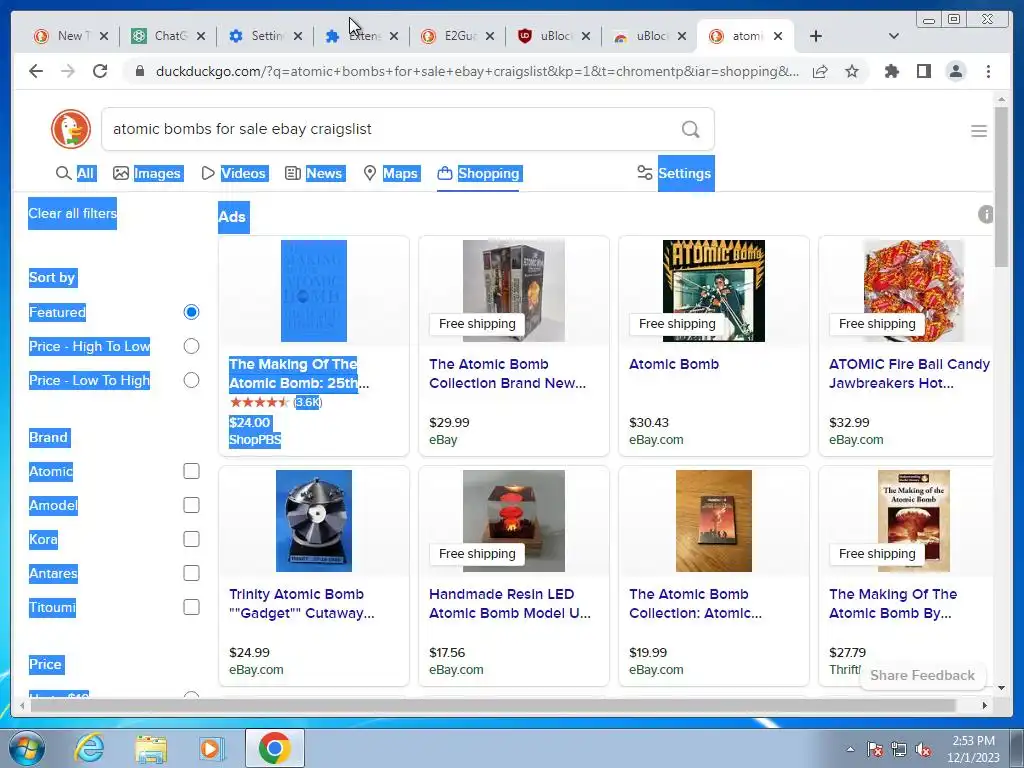Viewport: 1024px width, 768px height.
Task: Switch to the Videos tab
Action: click(234, 173)
